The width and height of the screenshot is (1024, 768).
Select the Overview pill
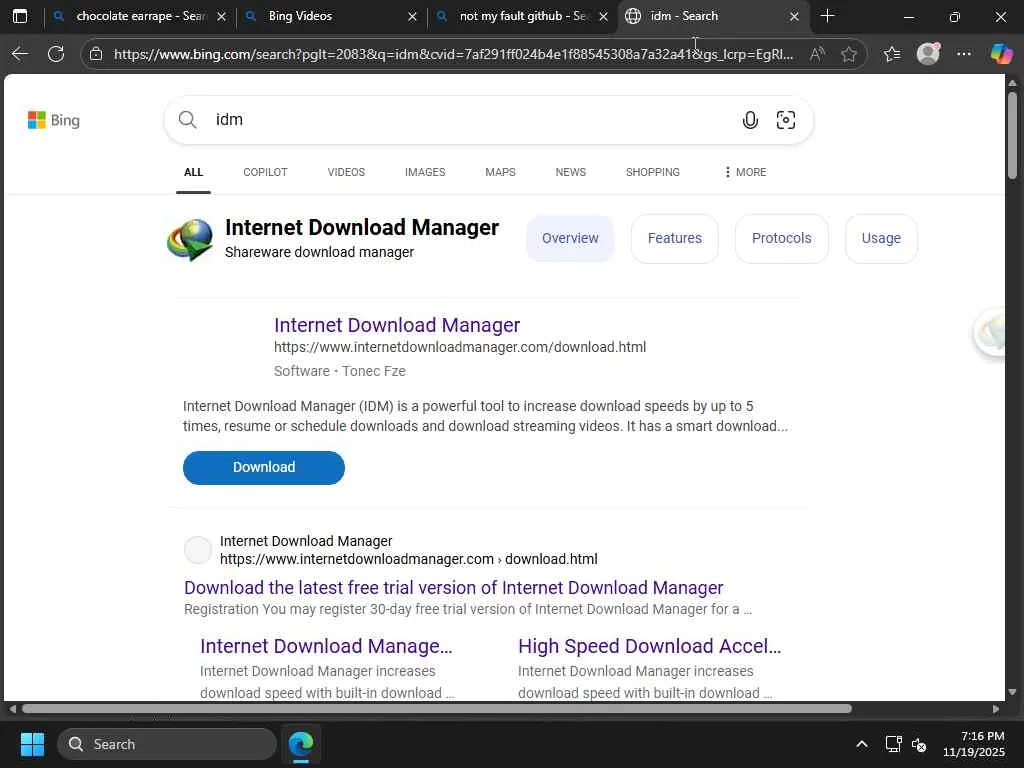pos(570,238)
